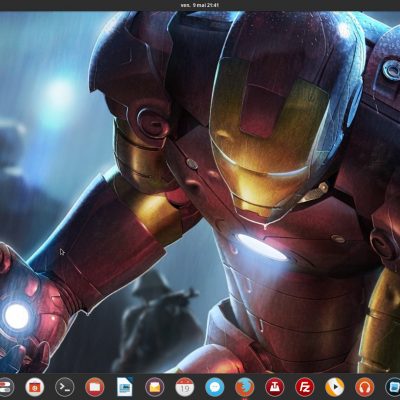Open the Files folder manager icon

click(95, 387)
